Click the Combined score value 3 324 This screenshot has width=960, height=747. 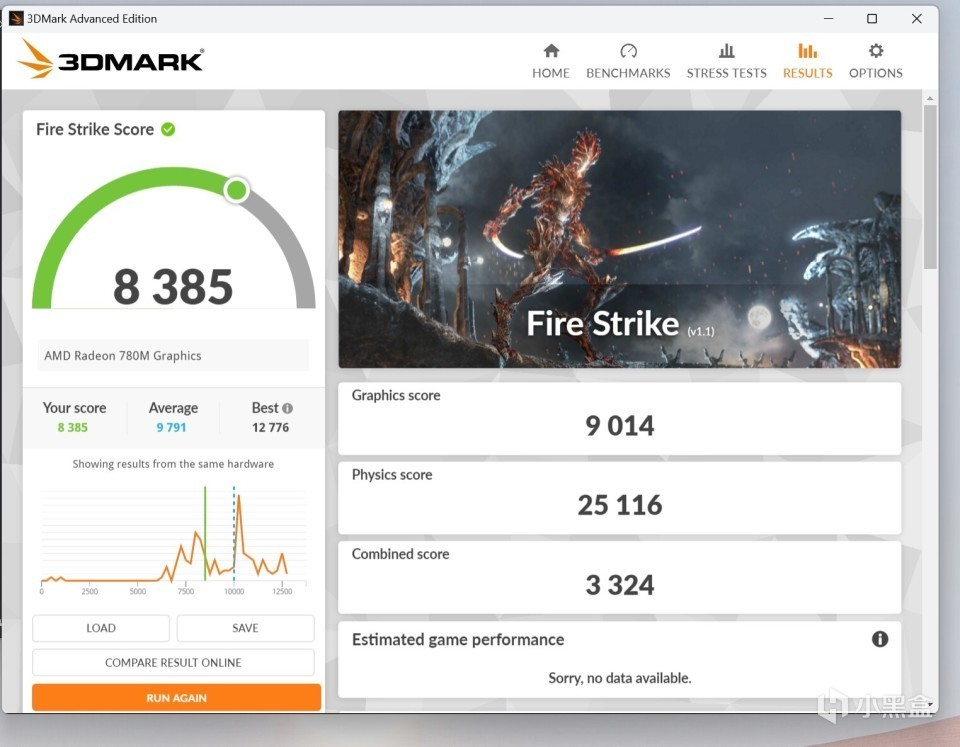pyautogui.click(x=620, y=585)
